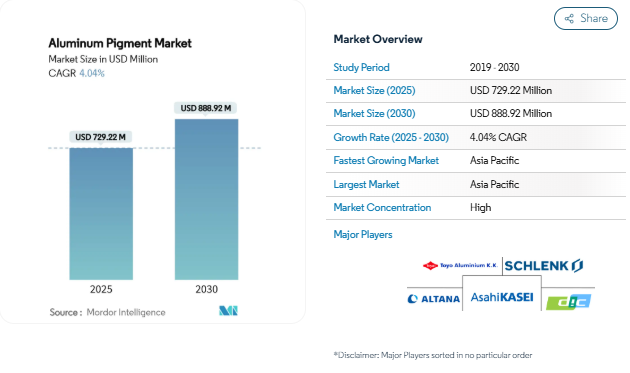The height and width of the screenshot is (373, 630).
Task: Click the USD 888.92 M bar label
Action: click(206, 108)
